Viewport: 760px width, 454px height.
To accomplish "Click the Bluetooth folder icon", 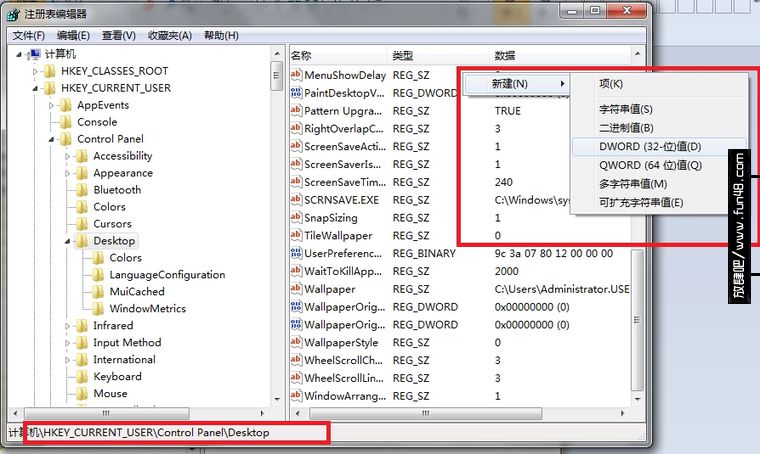I will coord(82,190).
